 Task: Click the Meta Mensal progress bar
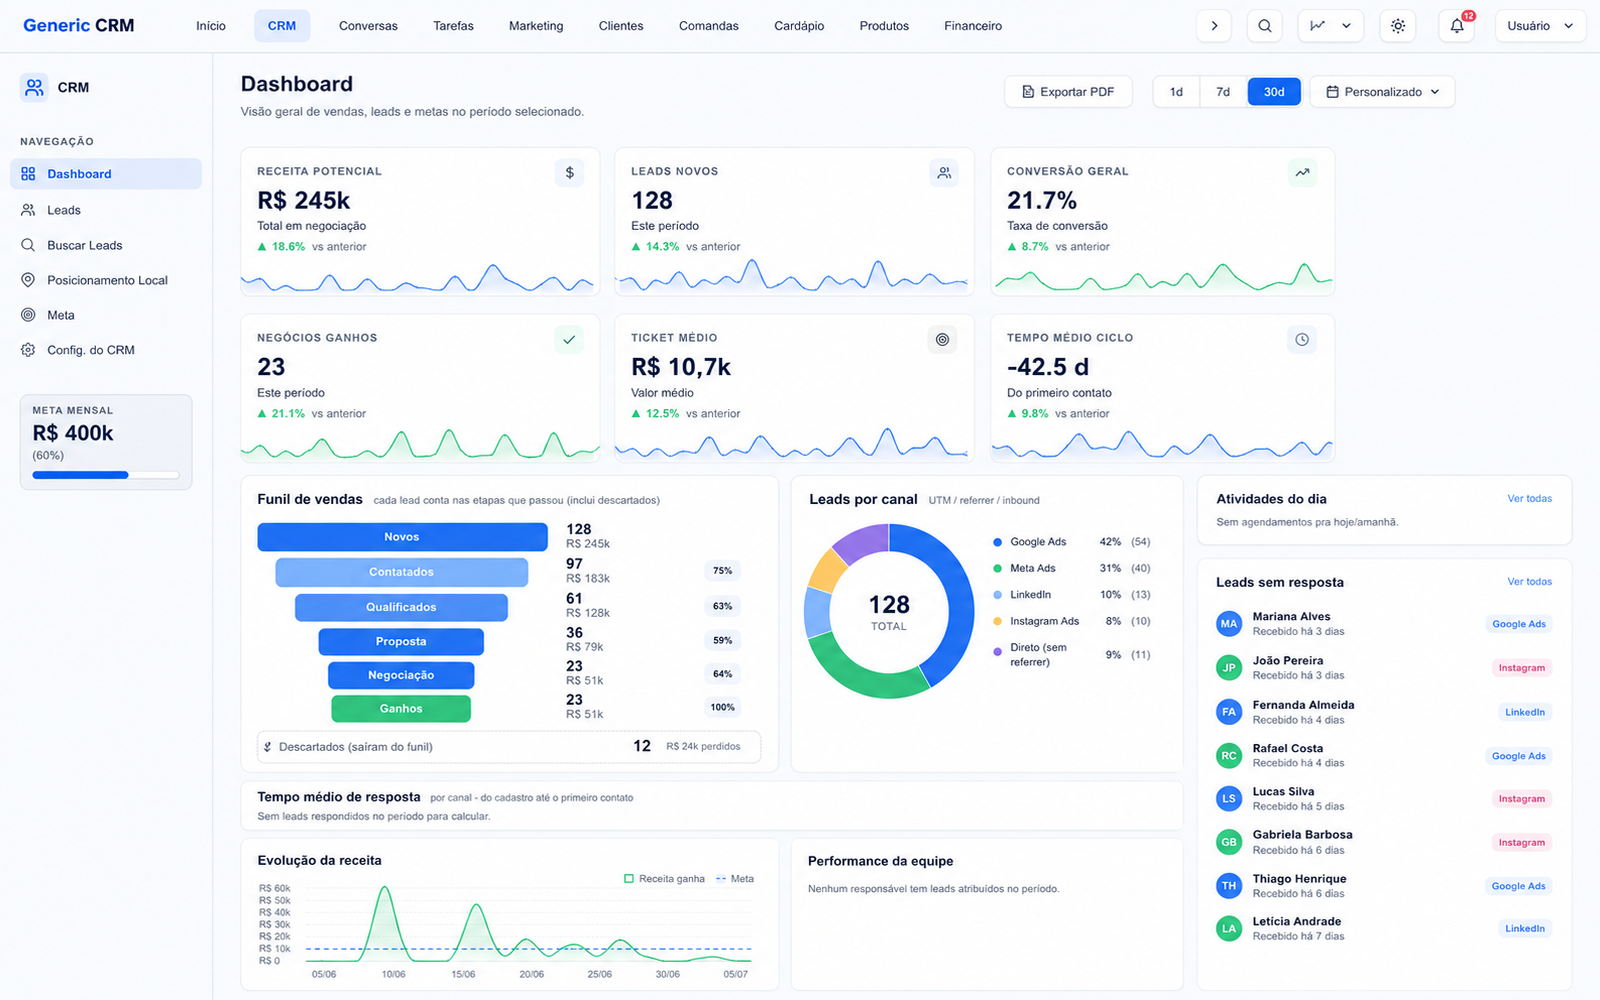tap(106, 475)
